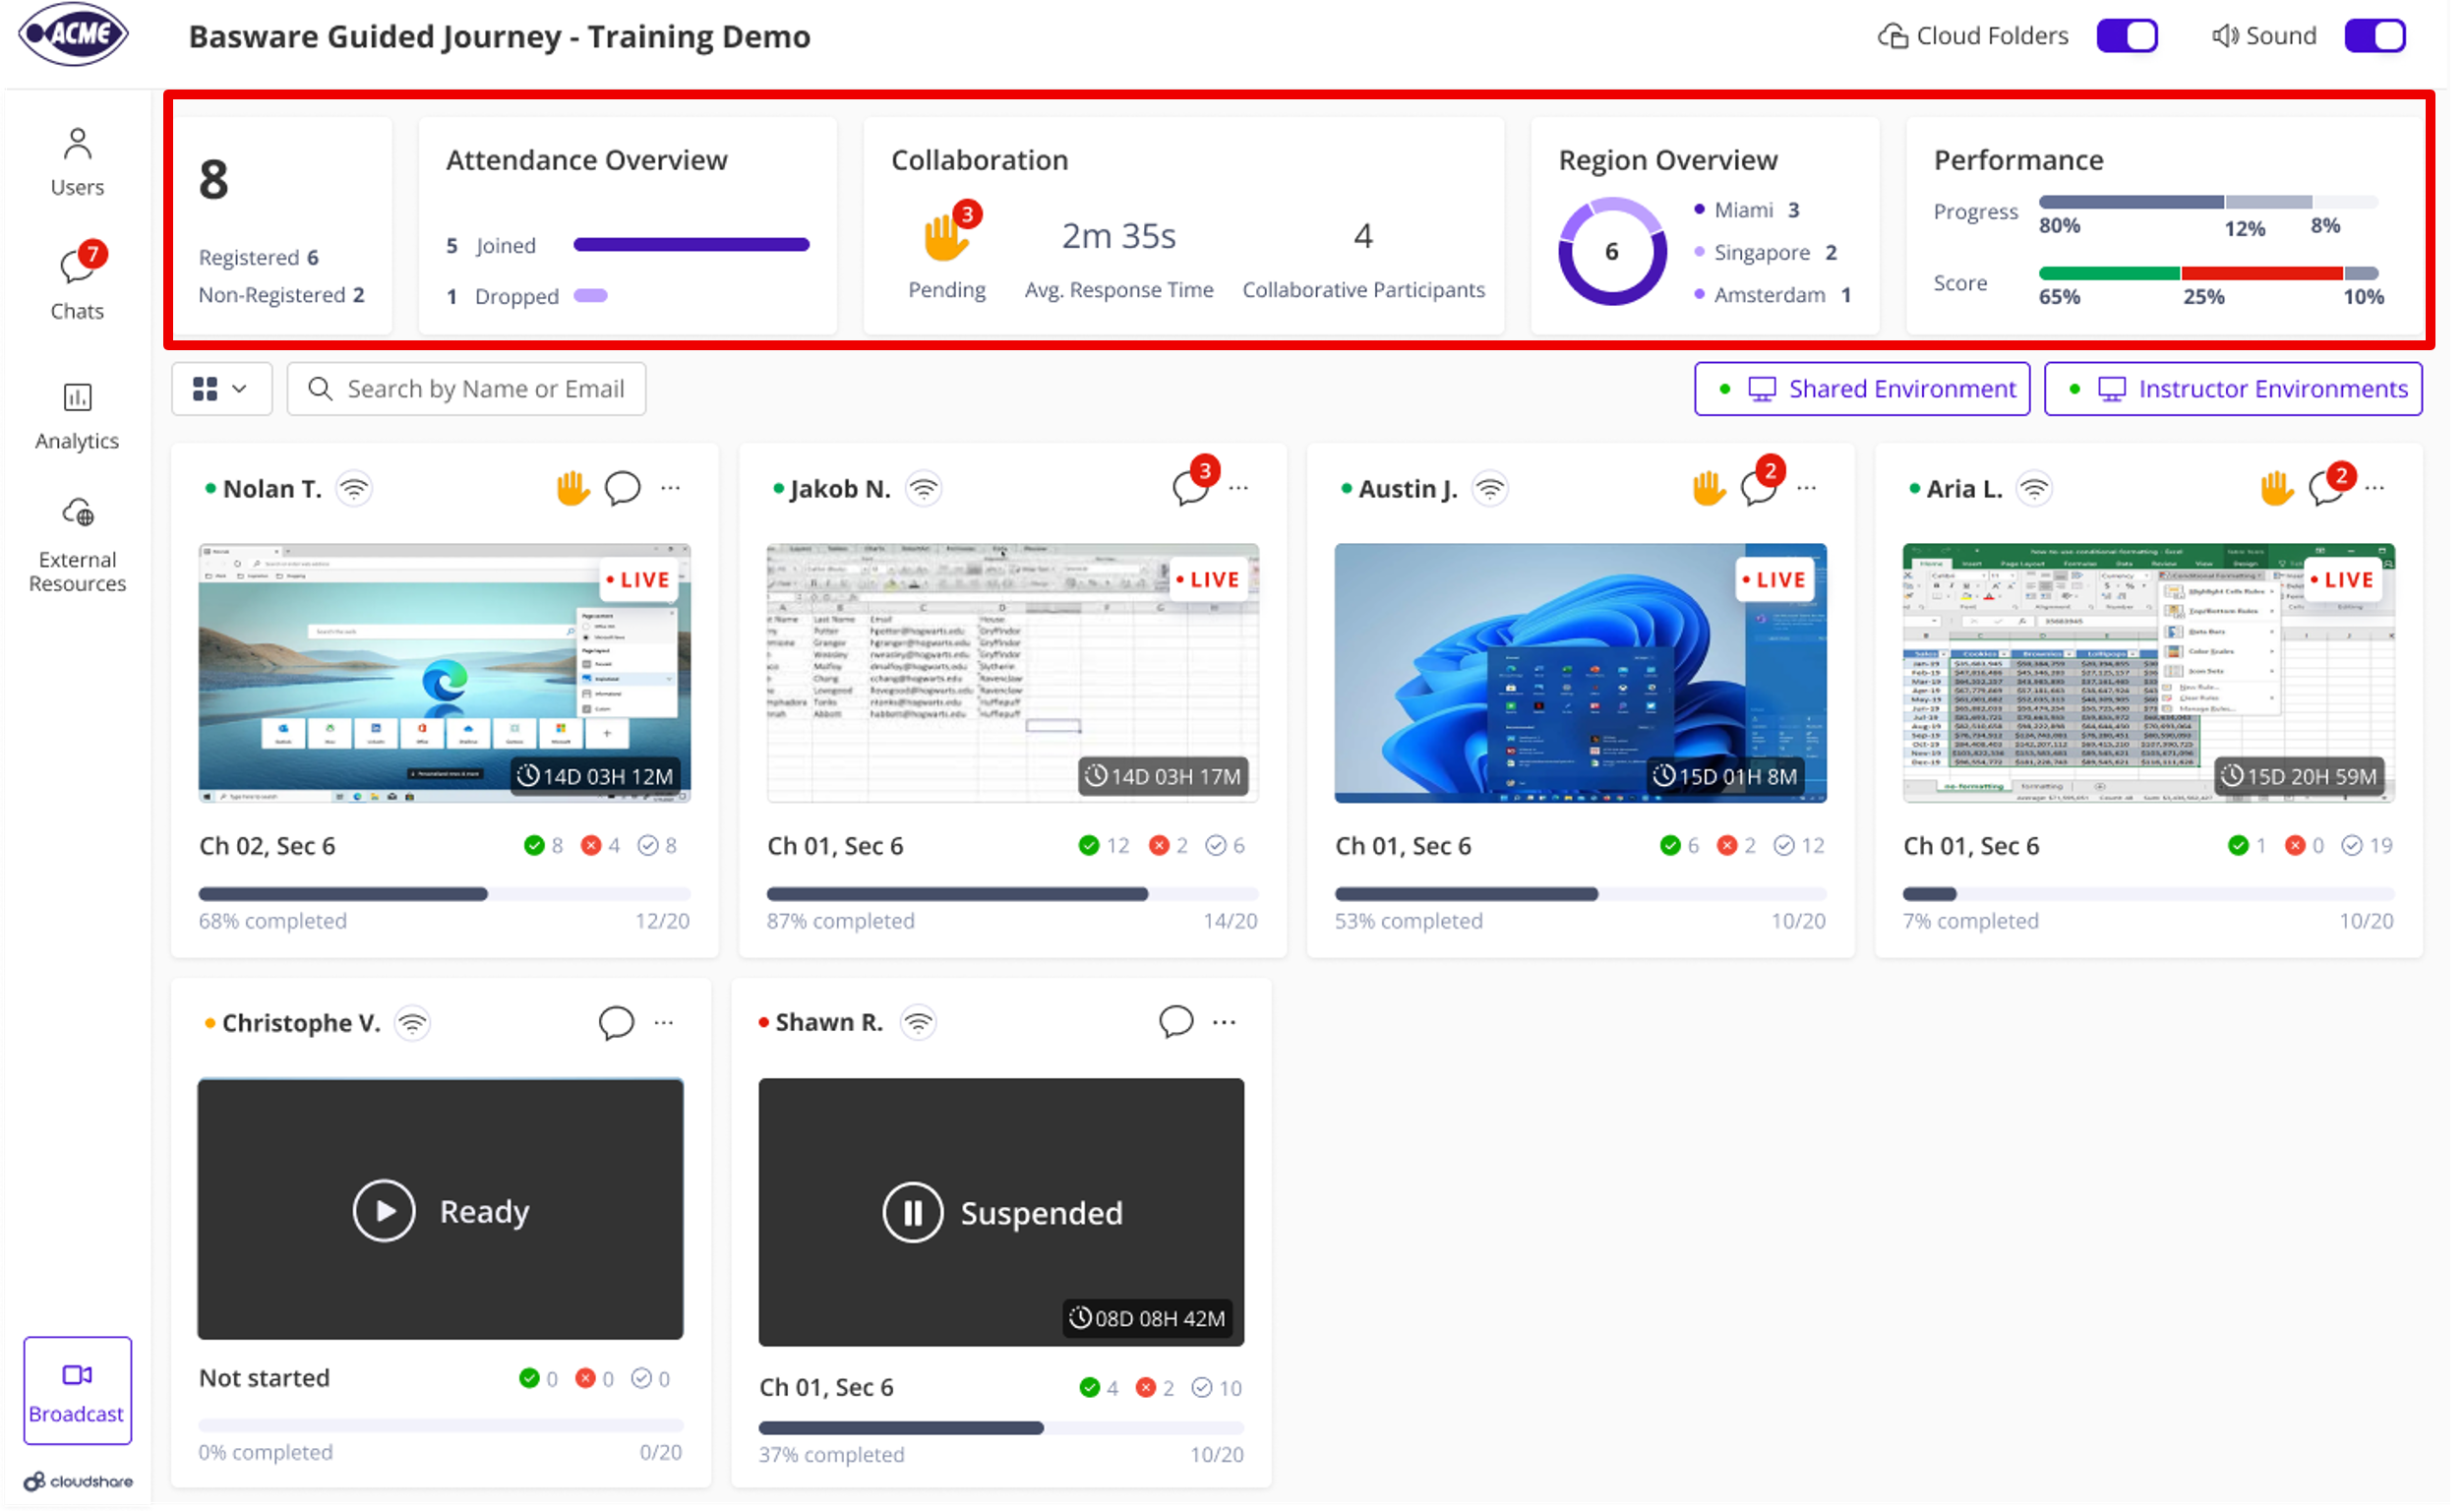The height and width of the screenshot is (1511, 2464).
Task: Open chat with Nolan T.
Action: (x=622, y=488)
